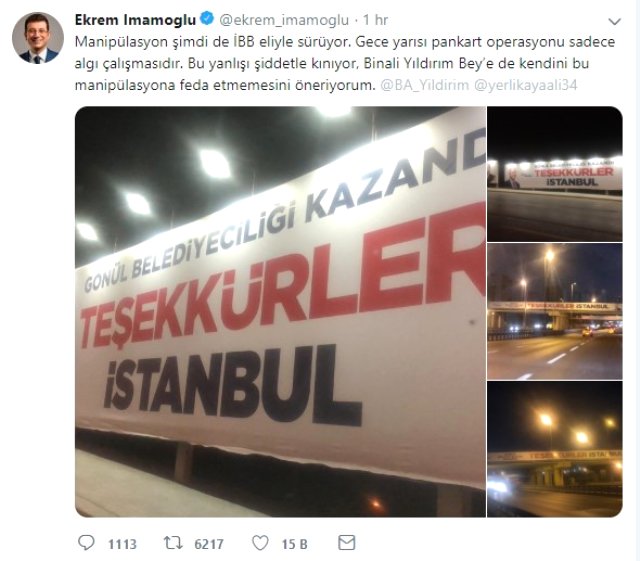Open the bottom right night road photo
This screenshot has height=561, width=640.
click(555, 449)
